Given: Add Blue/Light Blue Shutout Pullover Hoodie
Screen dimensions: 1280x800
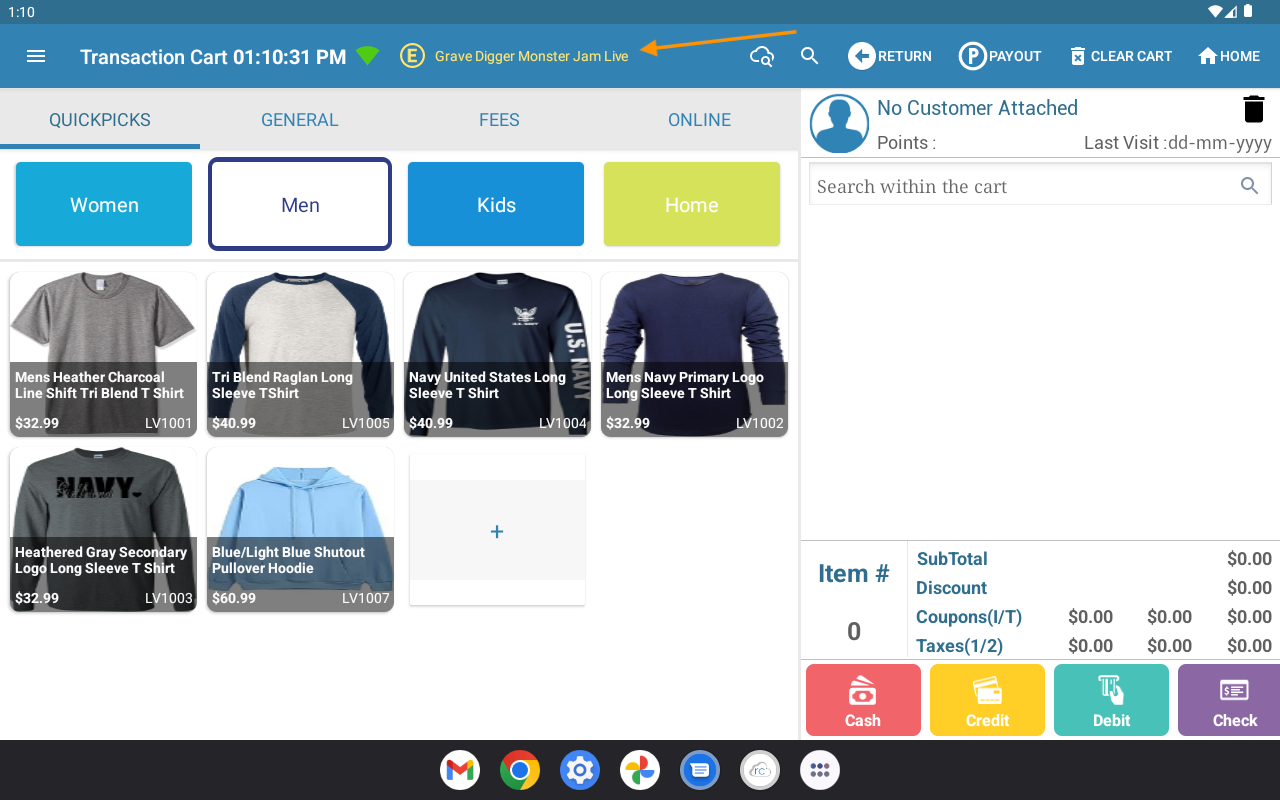Looking at the screenshot, I should point(300,530).
